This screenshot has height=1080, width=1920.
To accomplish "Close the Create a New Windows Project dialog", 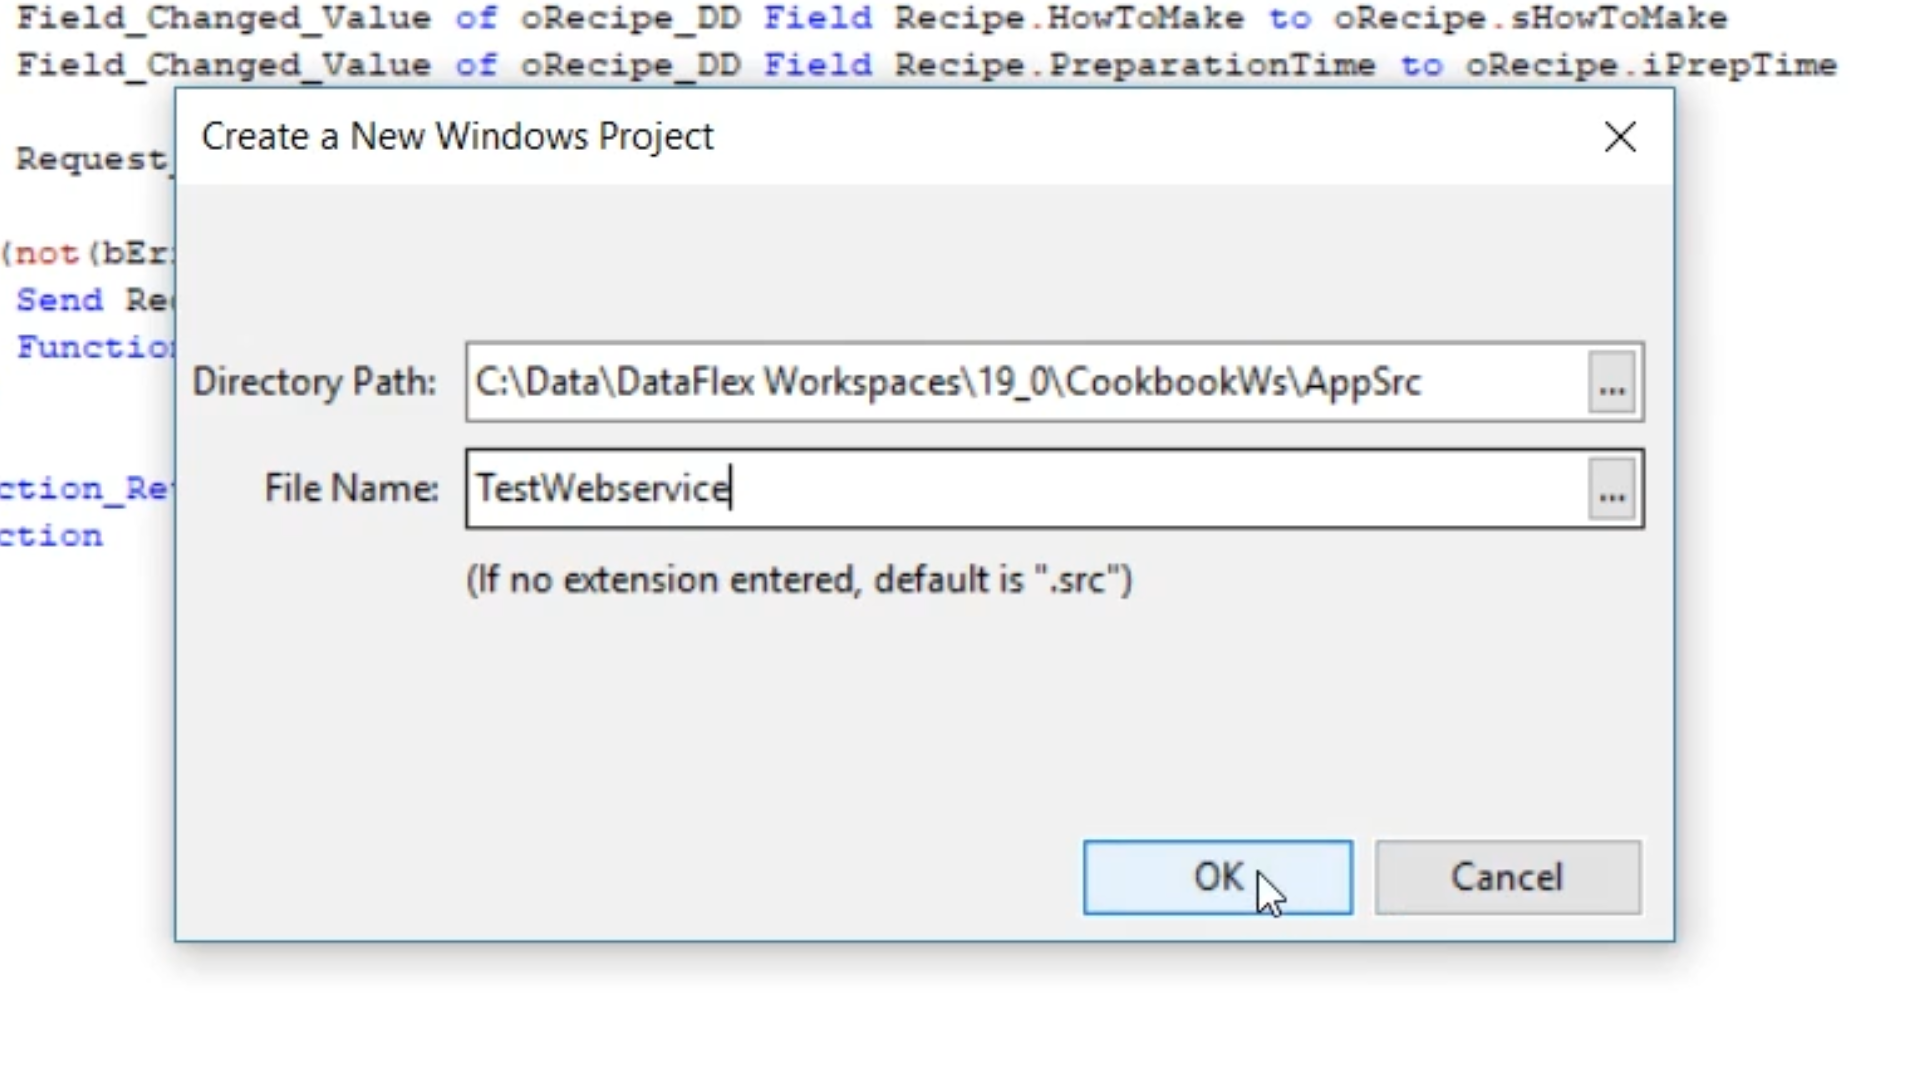I will [1620, 137].
